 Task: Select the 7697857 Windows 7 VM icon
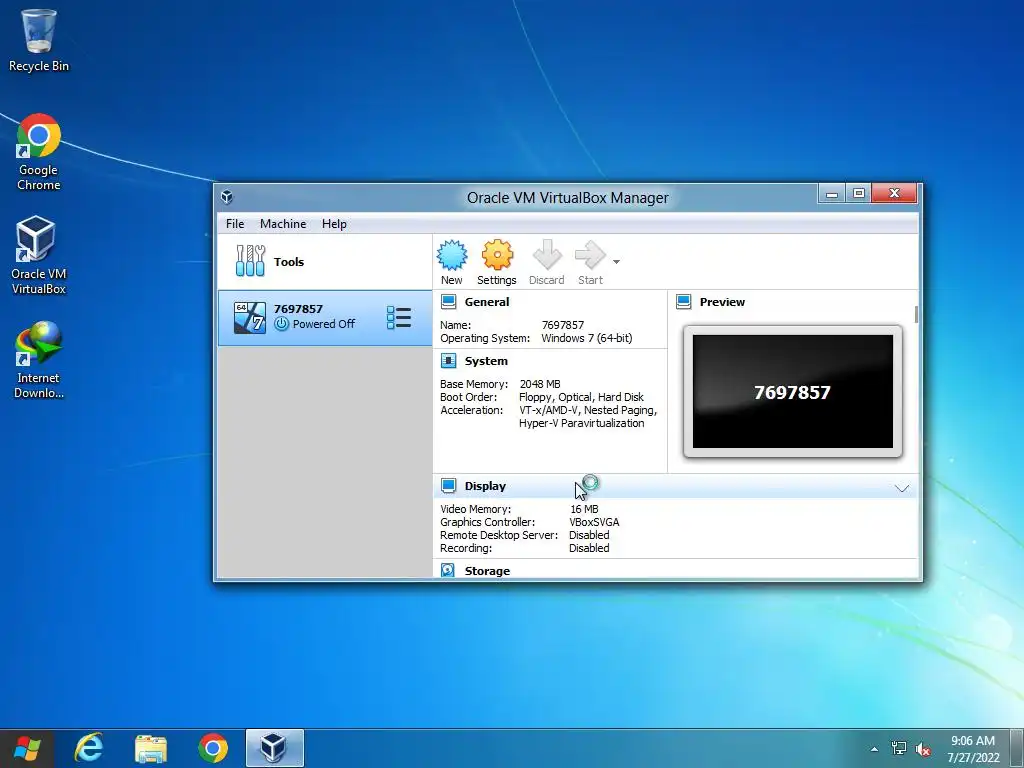coord(249,317)
